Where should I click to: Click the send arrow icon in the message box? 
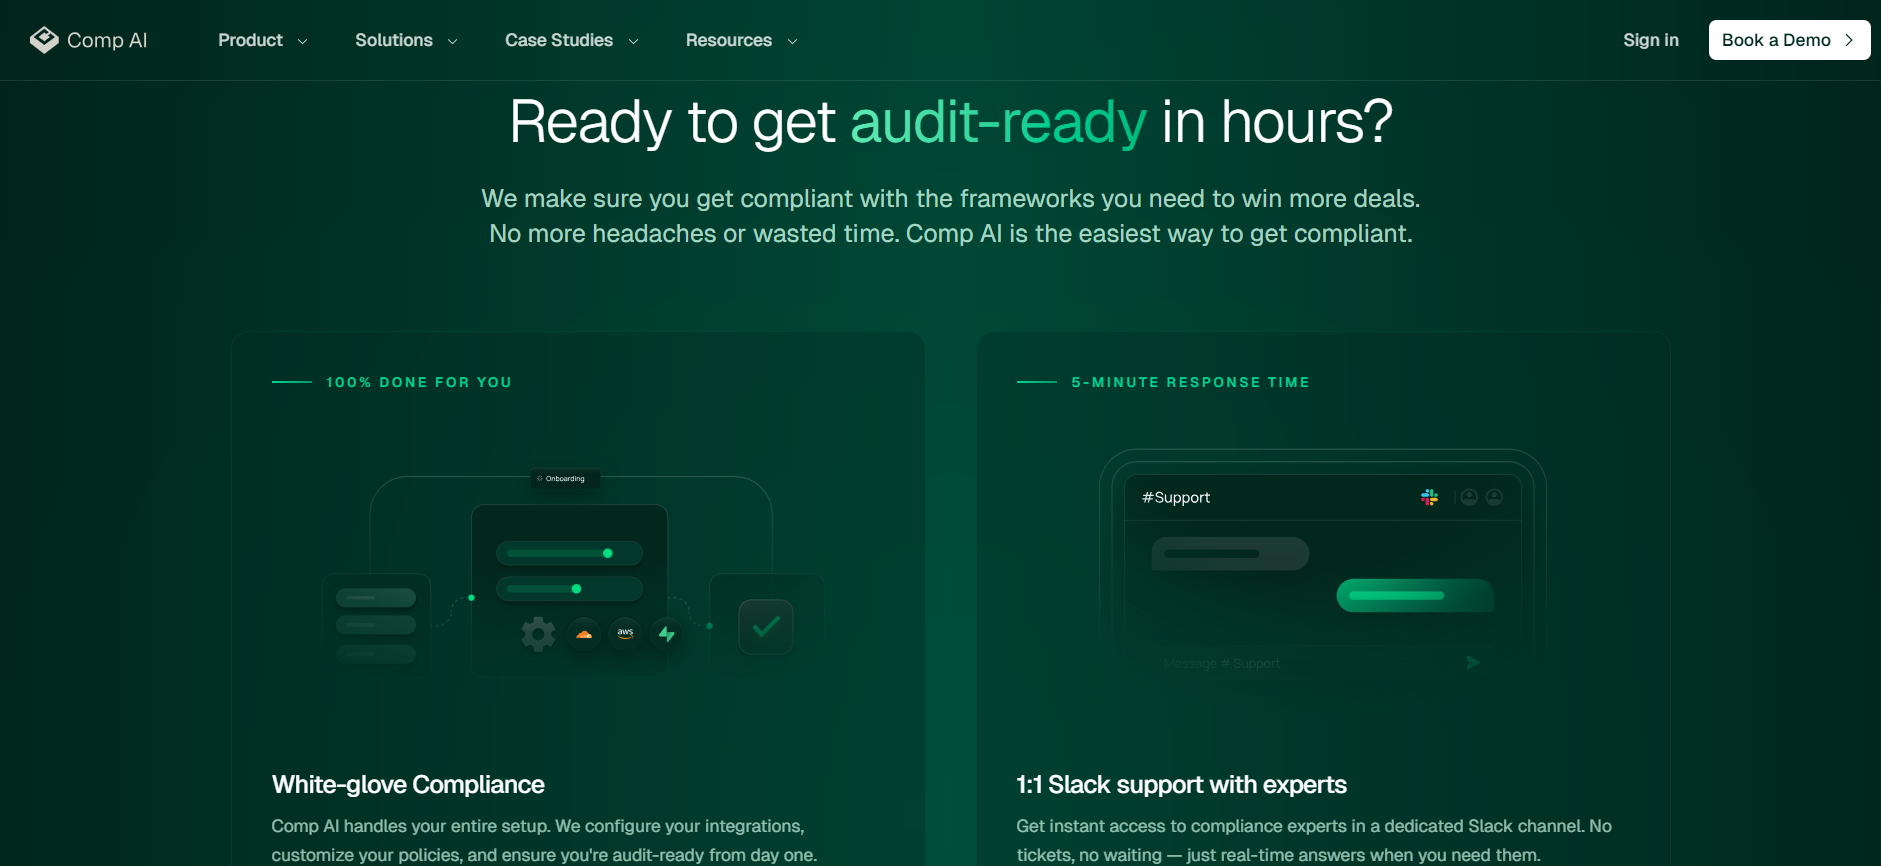click(1473, 663)
